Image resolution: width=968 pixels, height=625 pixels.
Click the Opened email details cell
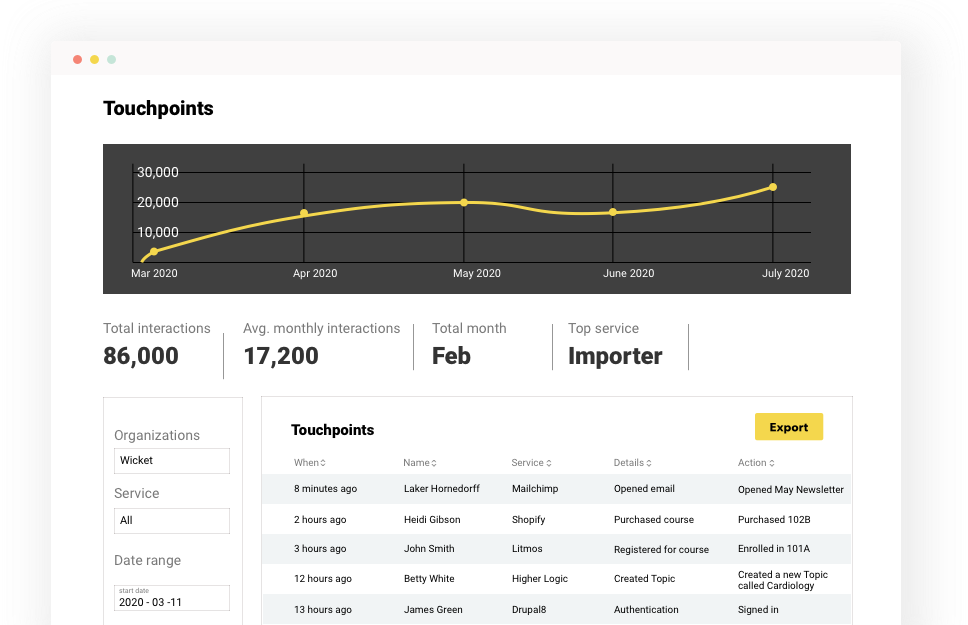coord(644,489)
